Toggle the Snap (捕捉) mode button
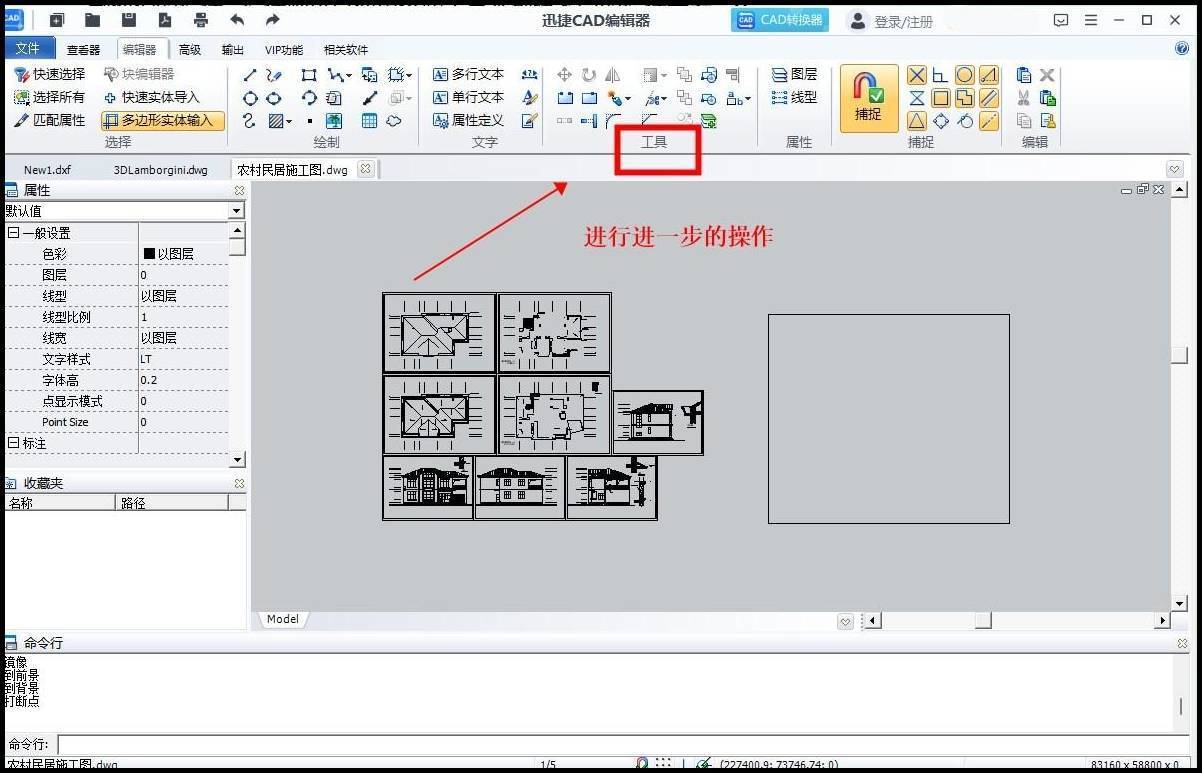 pos(867,97)
